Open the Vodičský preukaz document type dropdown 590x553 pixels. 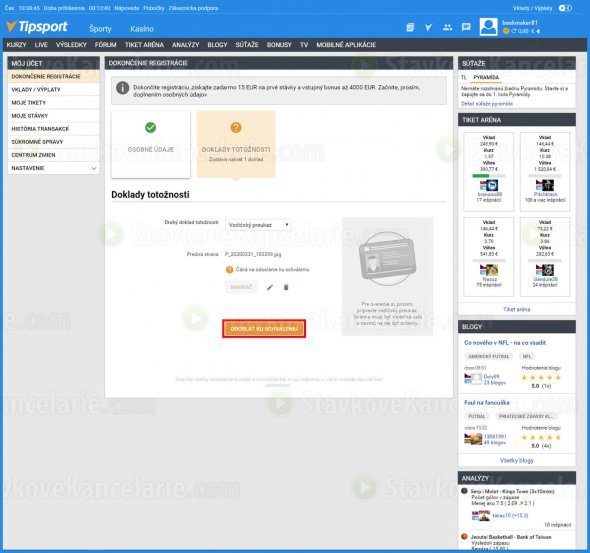coord(258,225)
